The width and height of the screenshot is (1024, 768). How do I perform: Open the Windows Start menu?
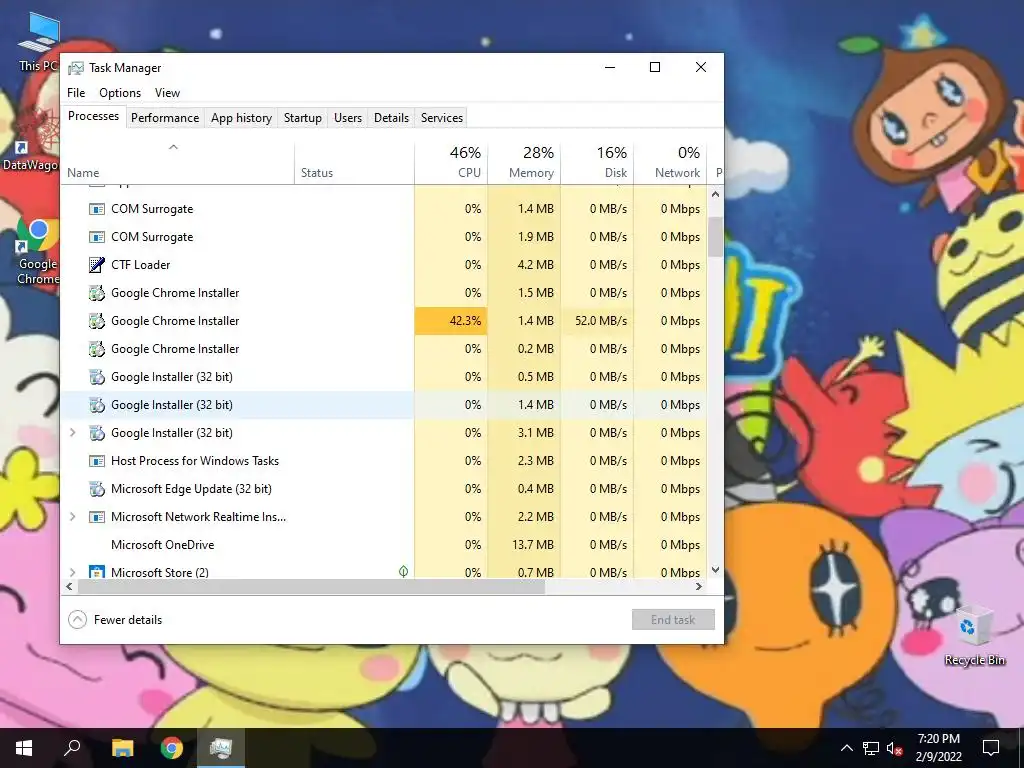click(x=24, y=748)
